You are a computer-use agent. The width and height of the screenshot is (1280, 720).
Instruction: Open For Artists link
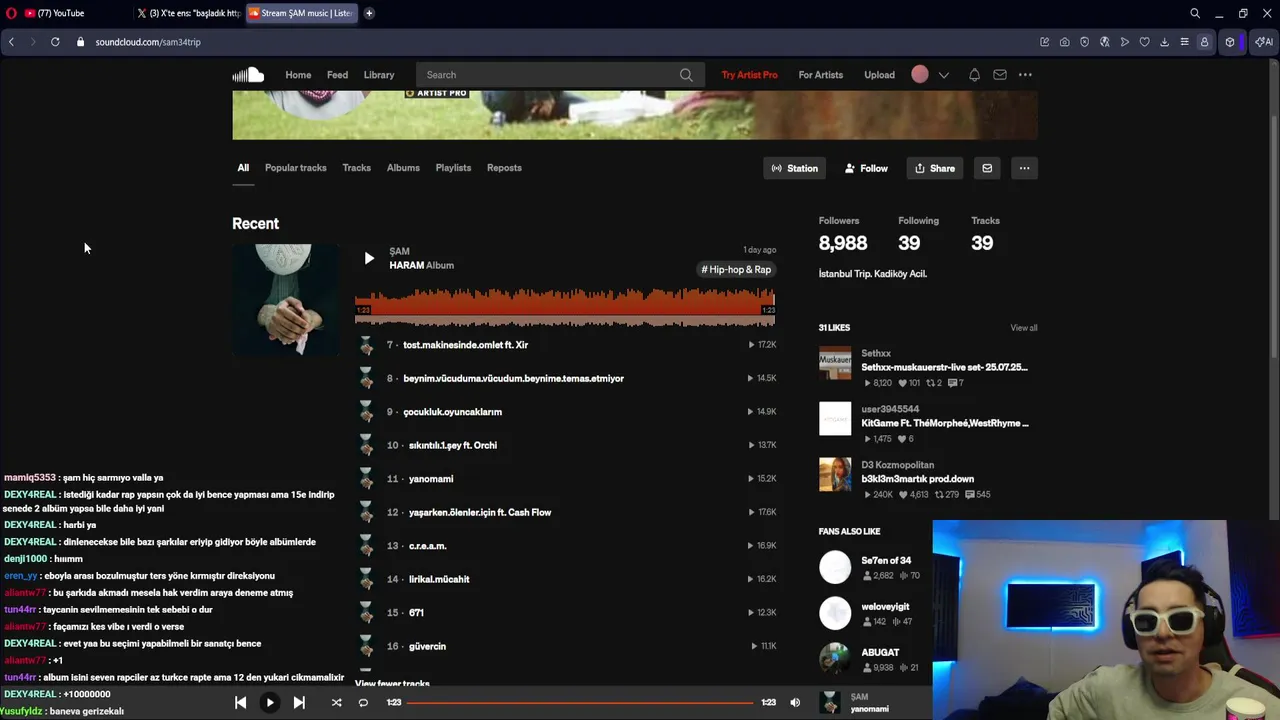pos(820,75)
